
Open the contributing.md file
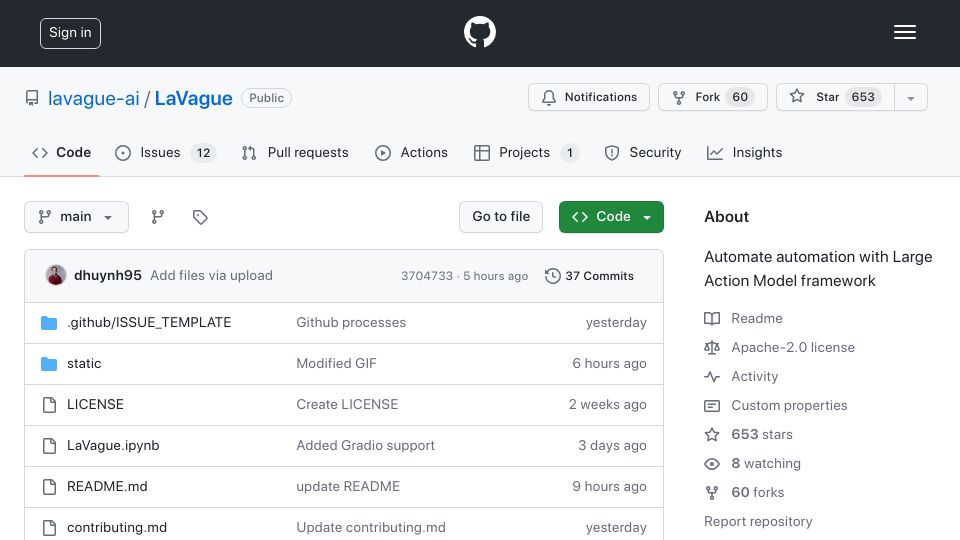117,528
